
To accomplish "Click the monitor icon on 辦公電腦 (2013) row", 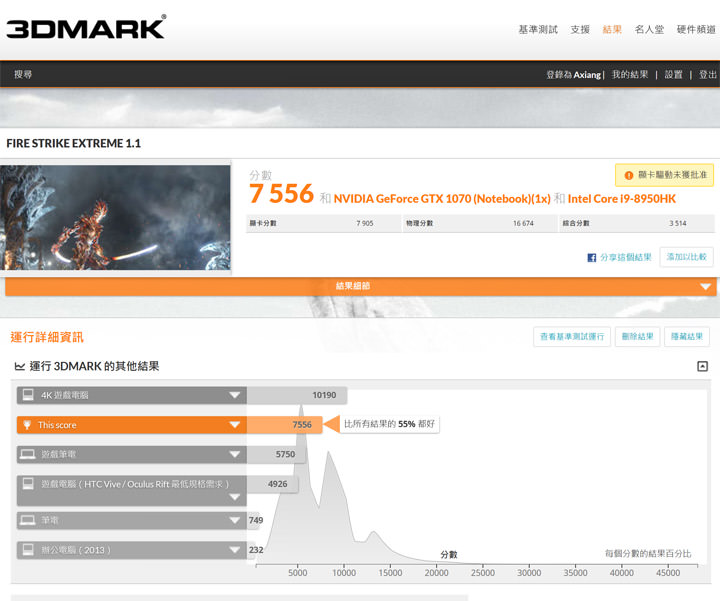I will pyautogui.click(x=28, y=550).
